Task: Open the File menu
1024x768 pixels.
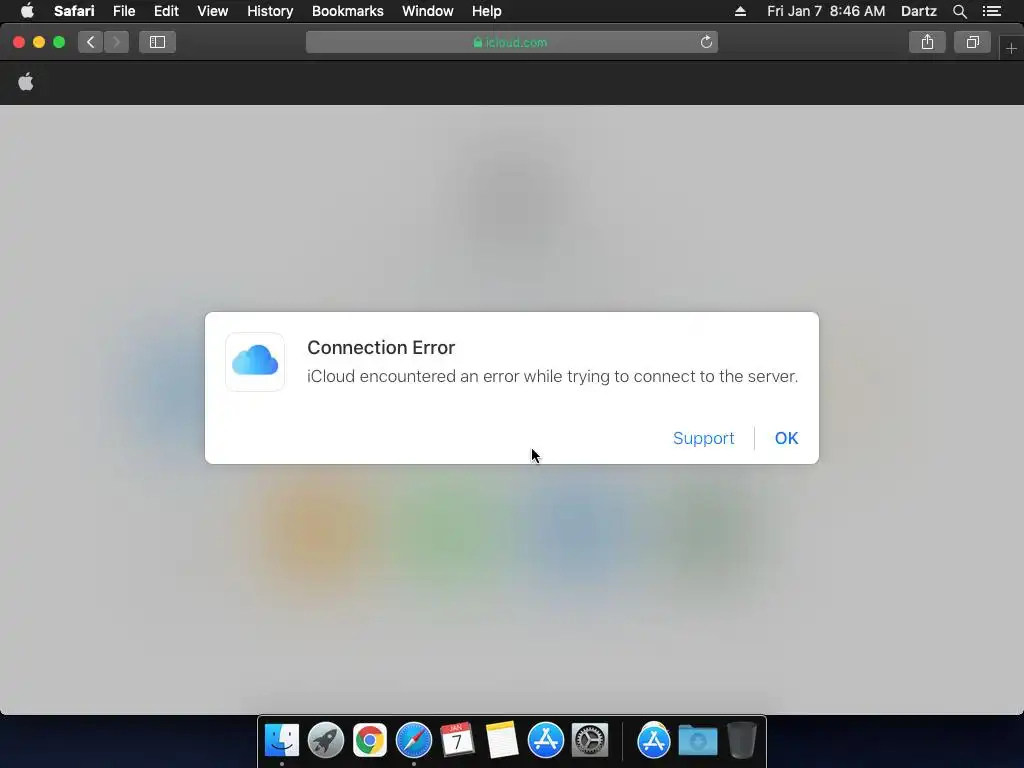Action: tap(123, 11)
